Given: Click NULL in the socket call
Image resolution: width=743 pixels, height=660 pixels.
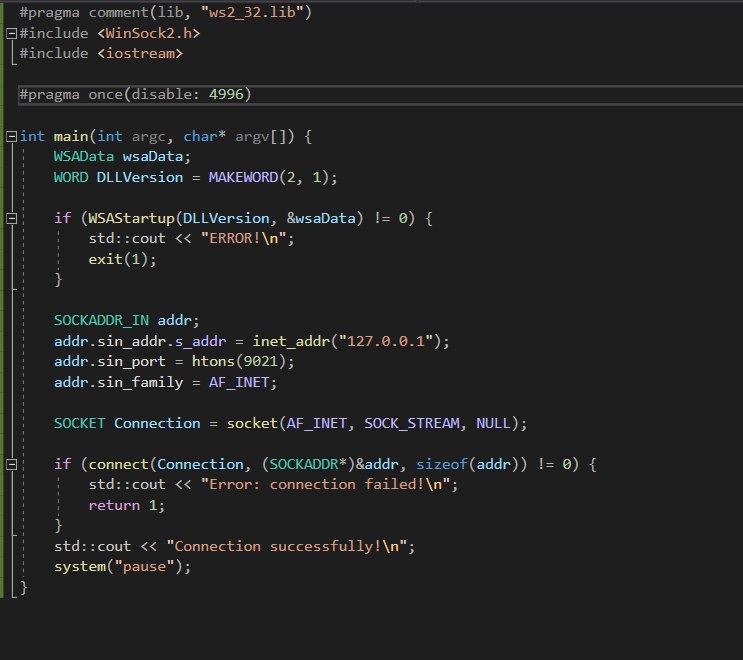Looking at the screenshot, I should tap(493, 423).
